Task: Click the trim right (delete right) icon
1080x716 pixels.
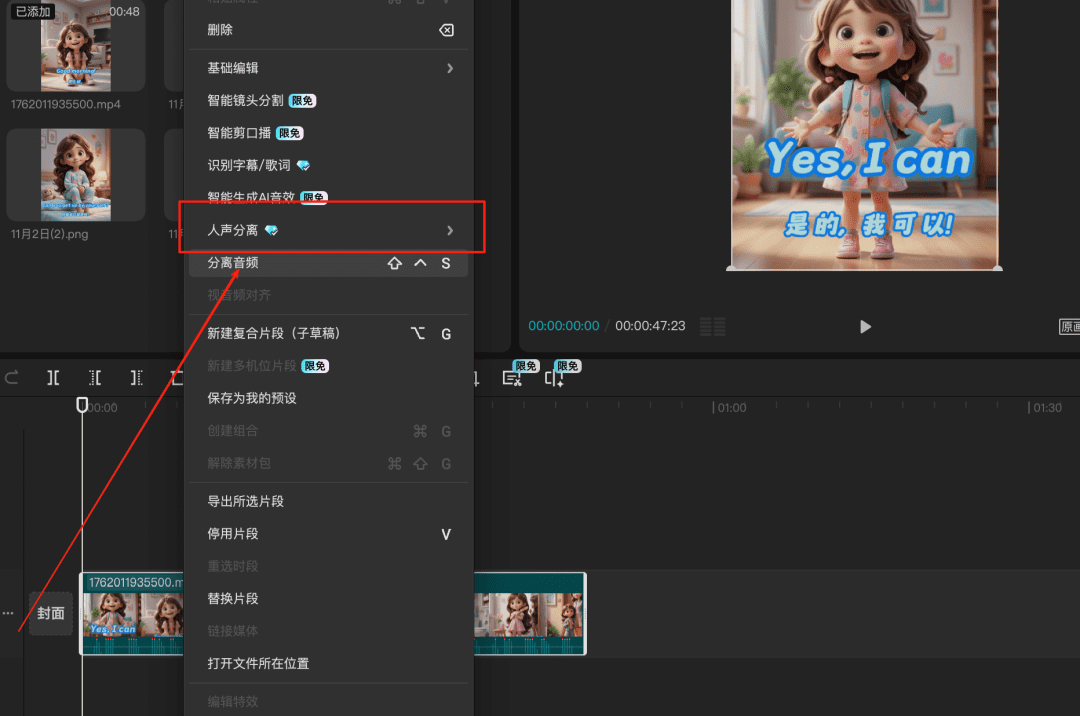Action: click(x=137, y=377)
